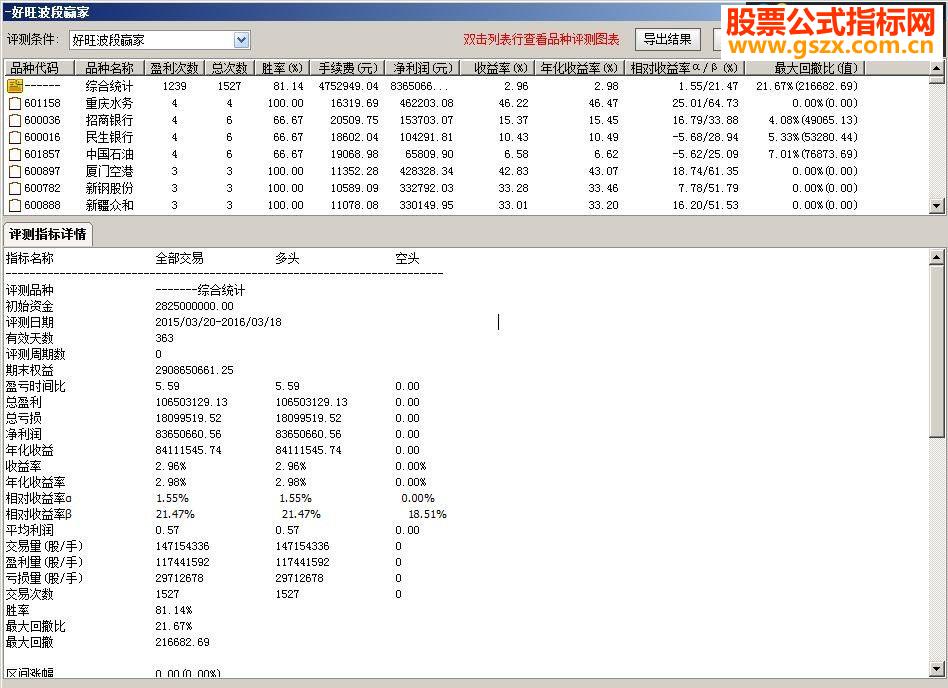
Task: Click fee value 4752949.04
Action: click(348, 86)
